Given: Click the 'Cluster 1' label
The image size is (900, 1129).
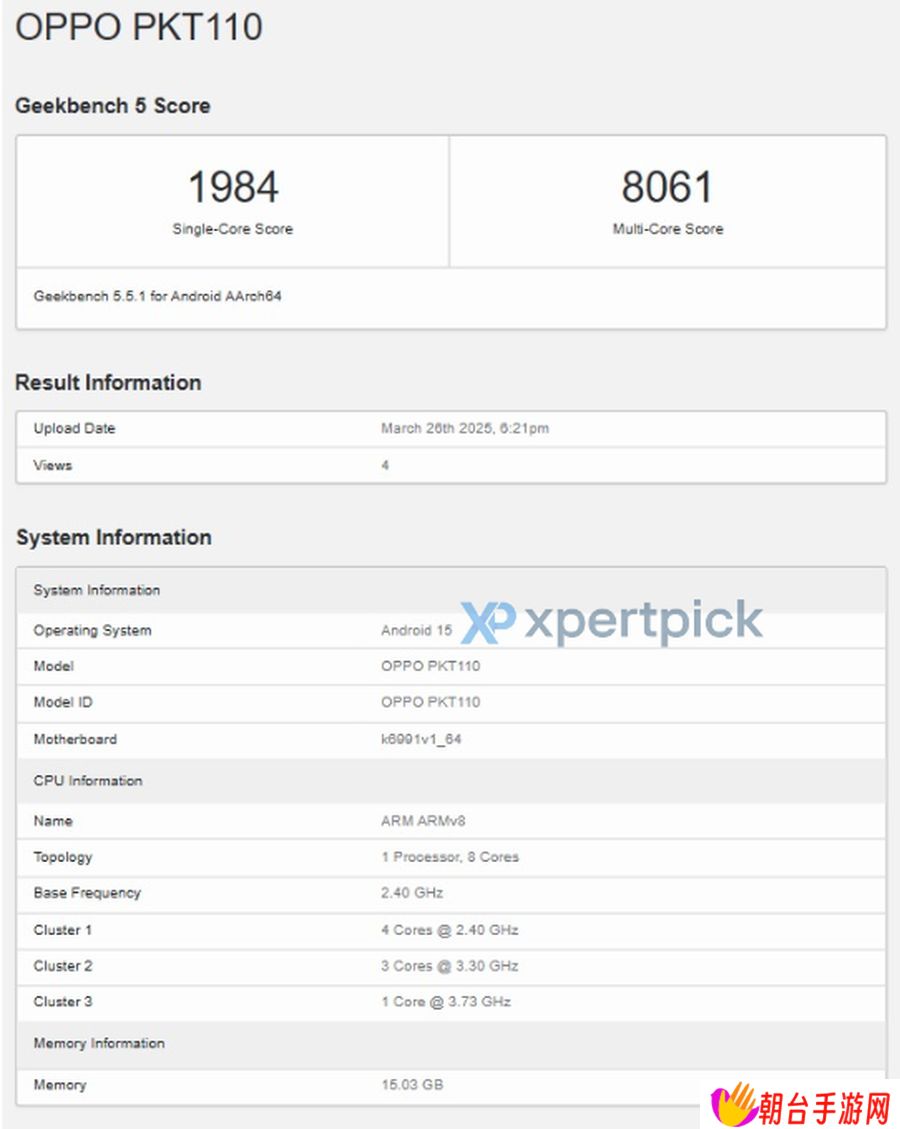Looking at the screenshot, I should pyautogui.click(x=63, y=930).
